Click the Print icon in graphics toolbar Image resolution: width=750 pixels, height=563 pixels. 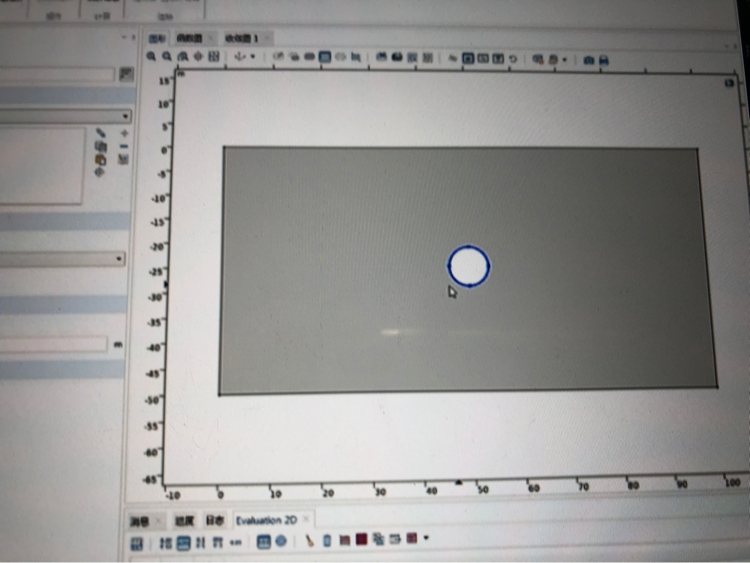pyautogui.click(x=604, y=60)
